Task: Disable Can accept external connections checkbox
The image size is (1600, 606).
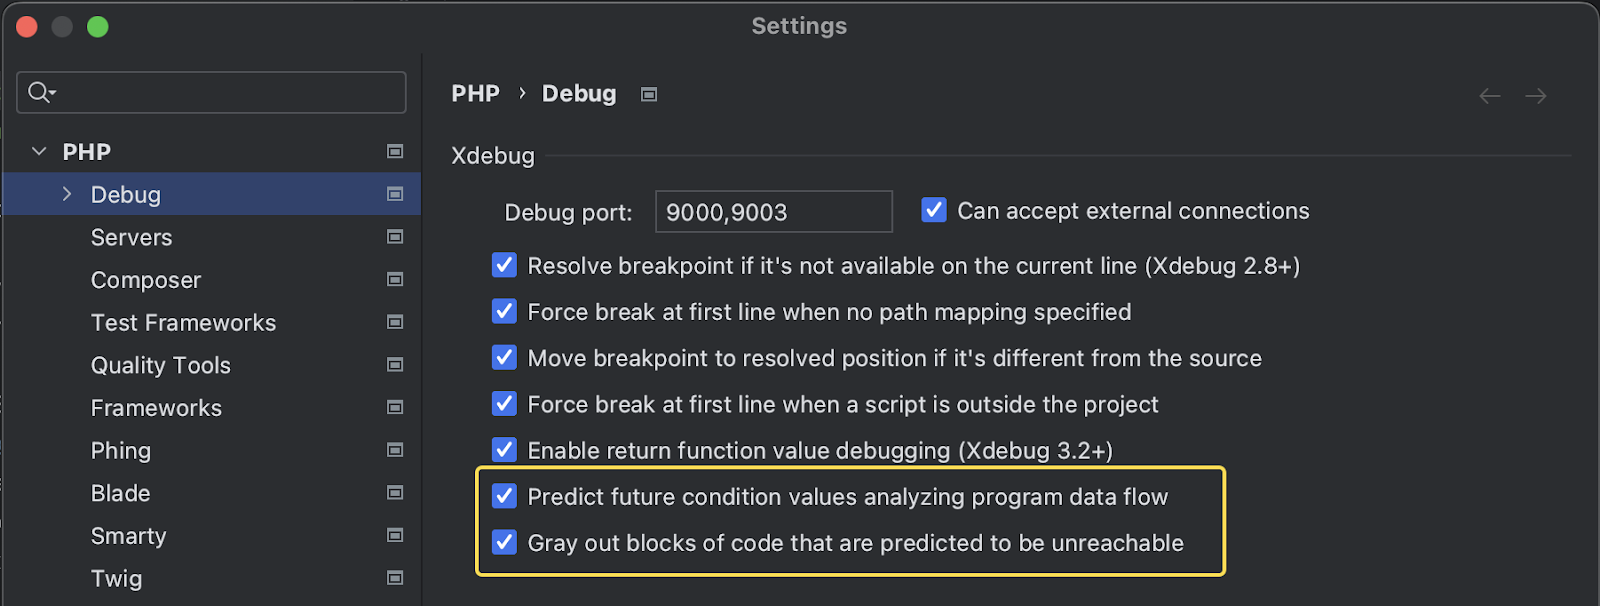Action: pyautogui.click(x=934, y=210)
